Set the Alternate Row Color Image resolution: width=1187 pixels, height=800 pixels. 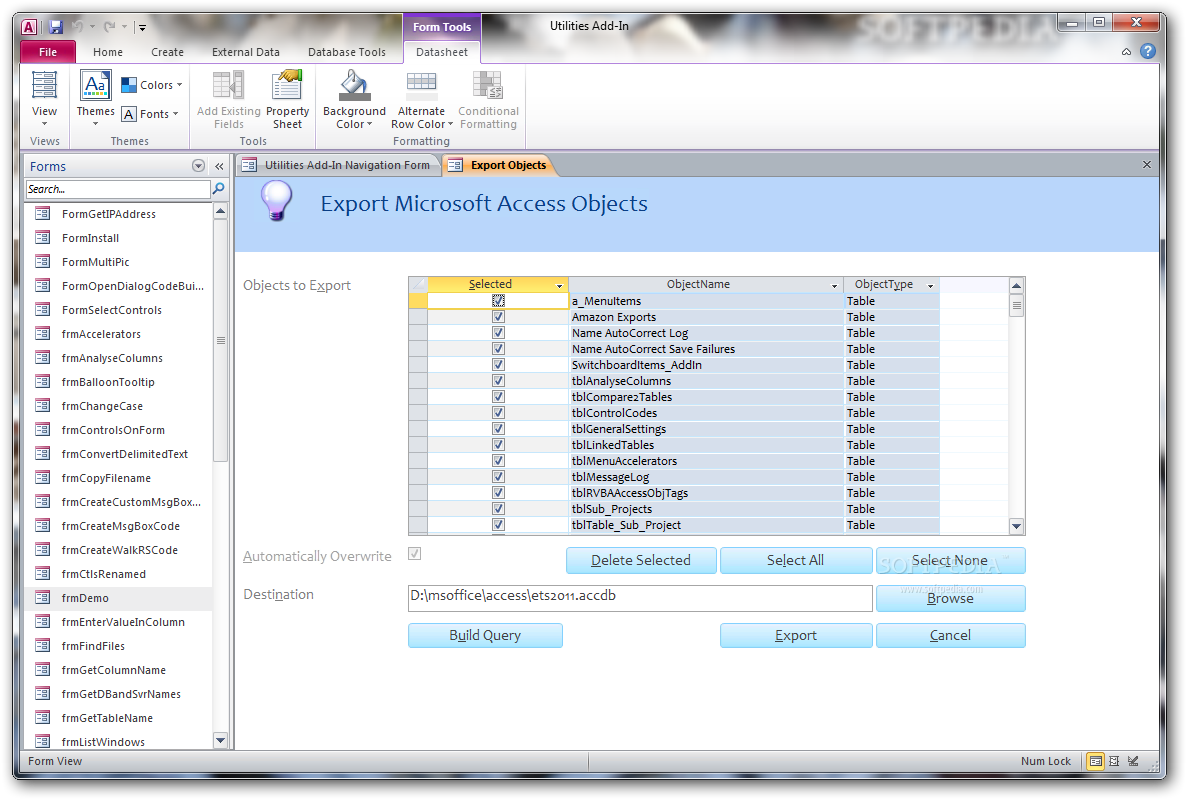pos(422,100)
